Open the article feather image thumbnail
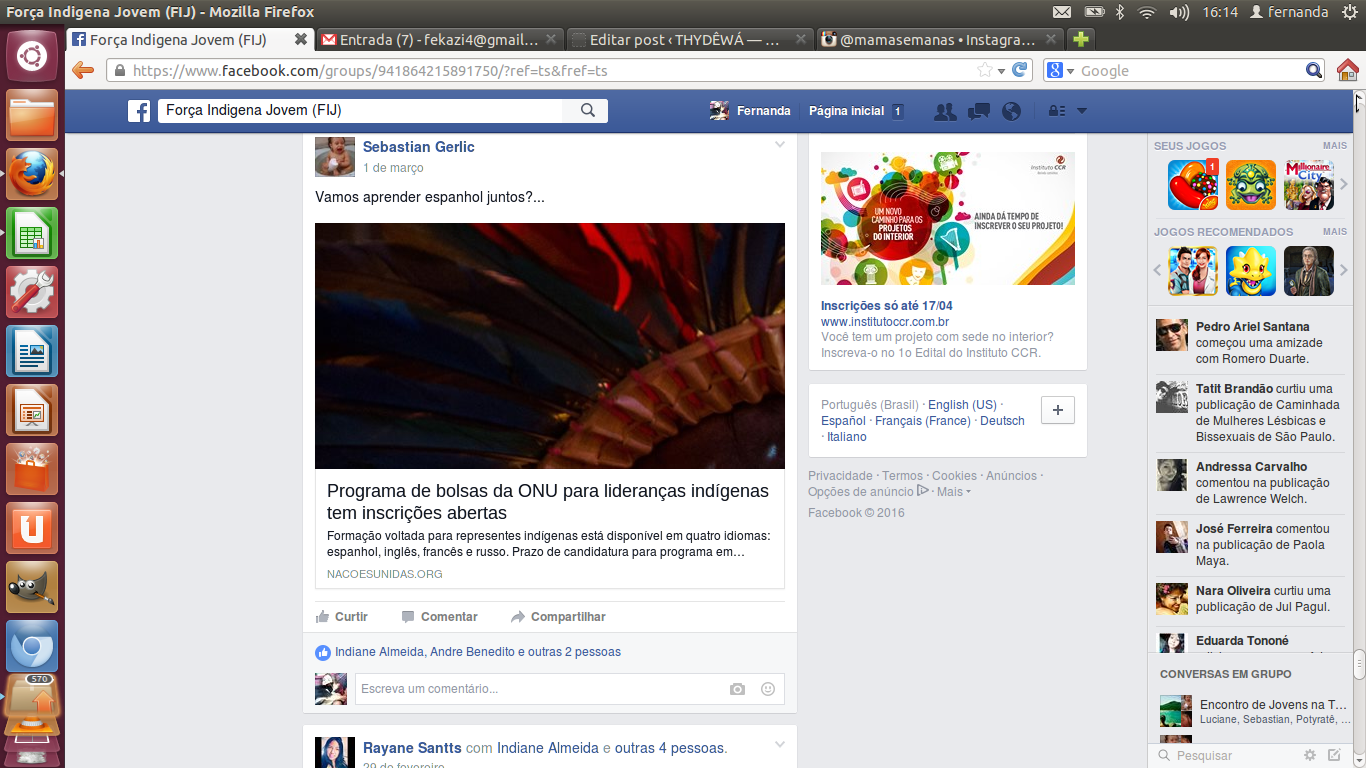This screenshot has height=768, width=1366. pos(550,346)
